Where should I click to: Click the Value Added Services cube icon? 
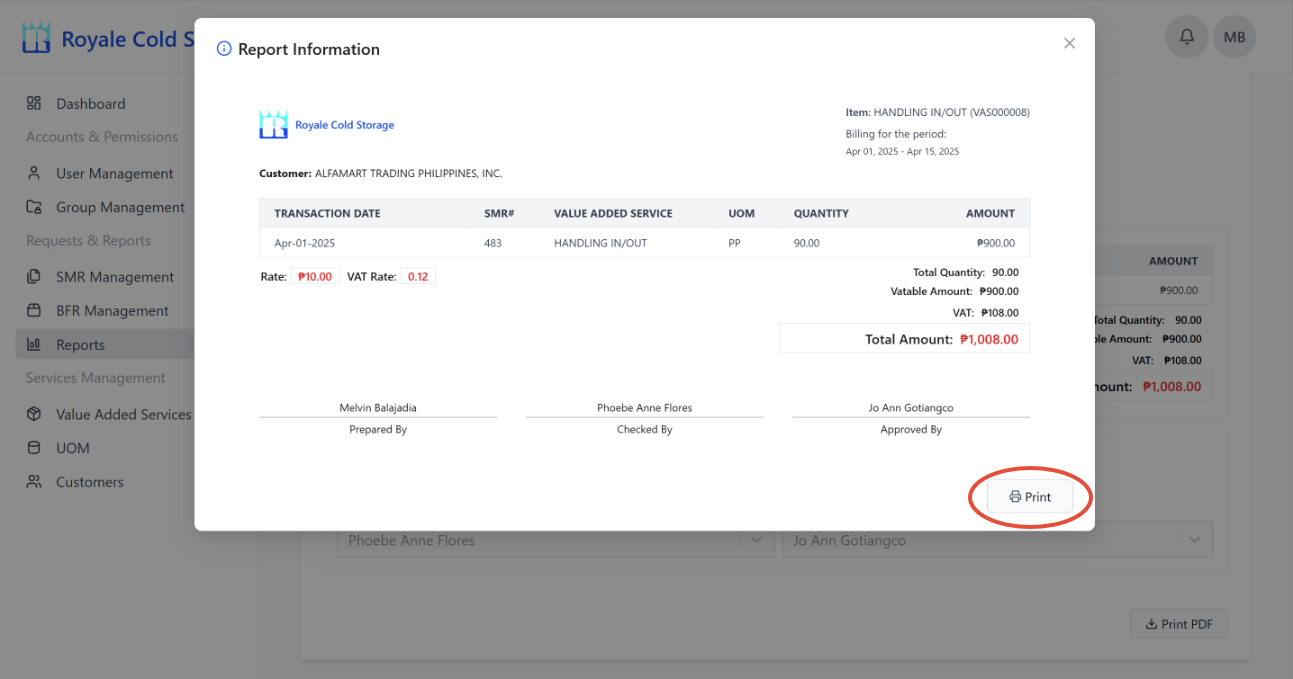pos(34,414)
